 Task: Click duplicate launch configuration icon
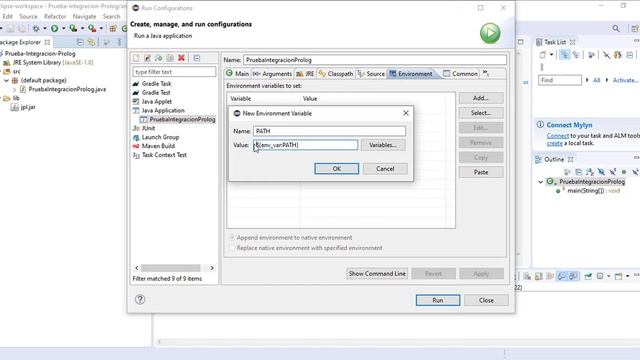(x=170, y=58)
